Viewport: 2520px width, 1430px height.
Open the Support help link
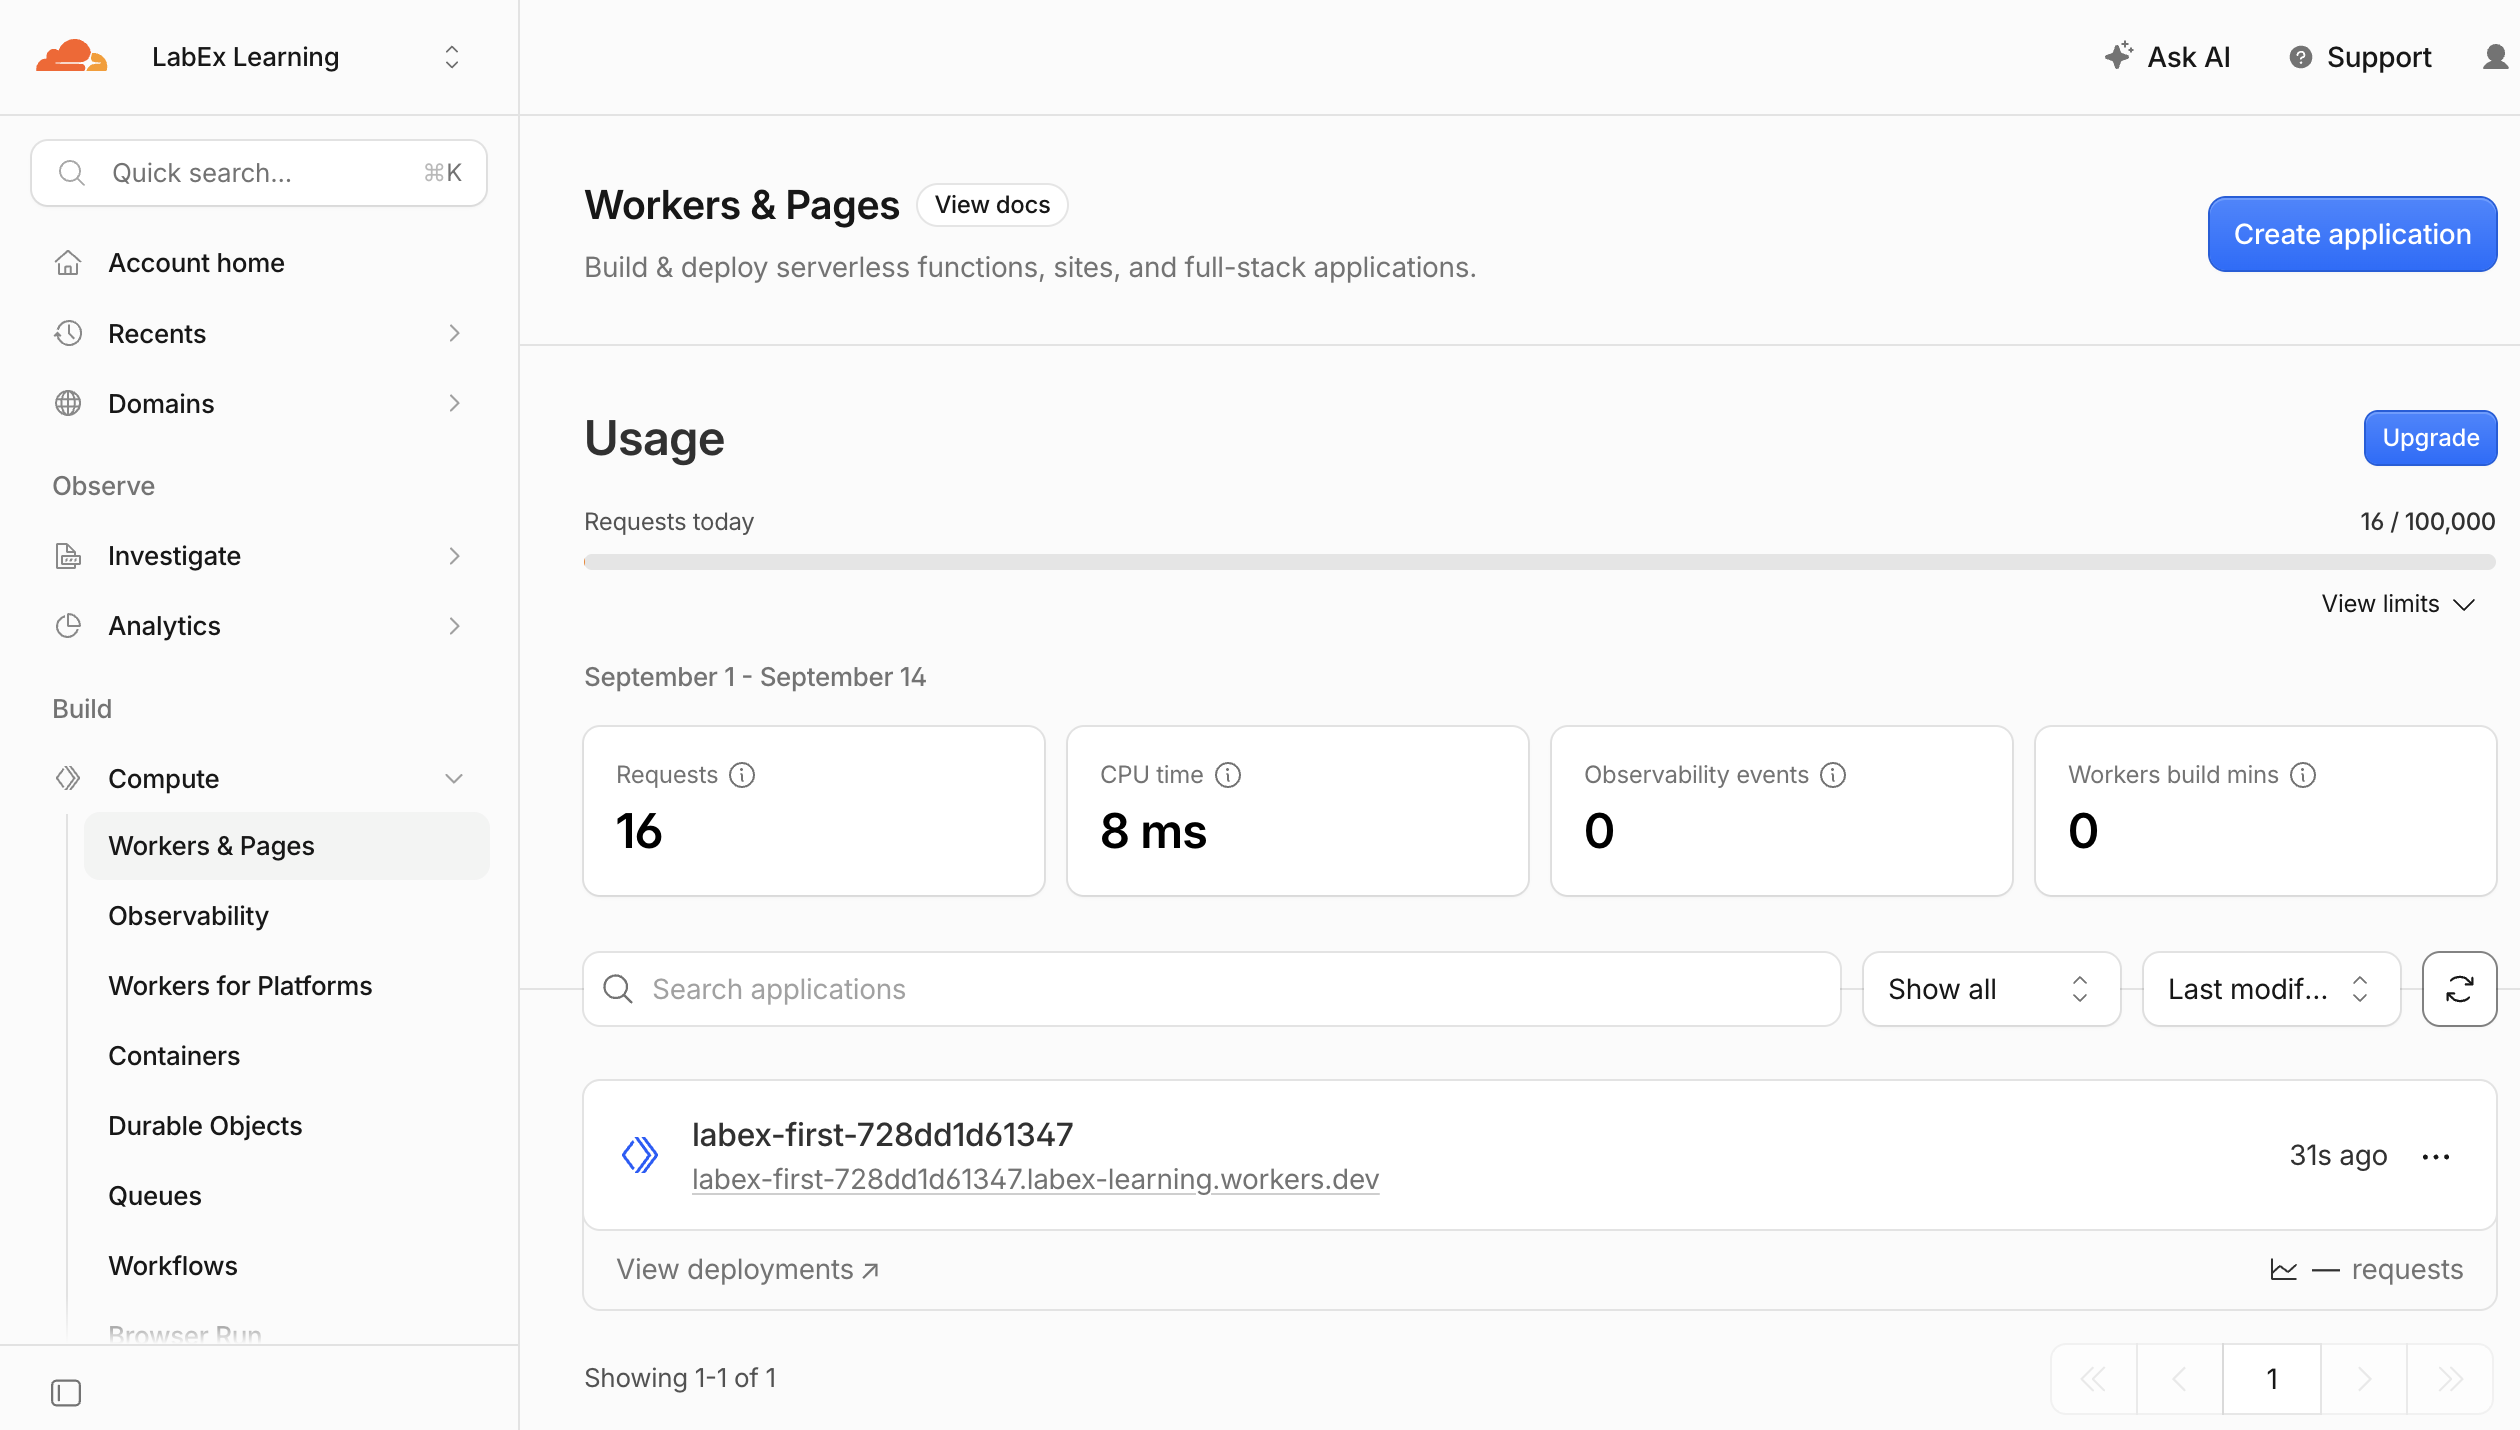(2360, 57)
